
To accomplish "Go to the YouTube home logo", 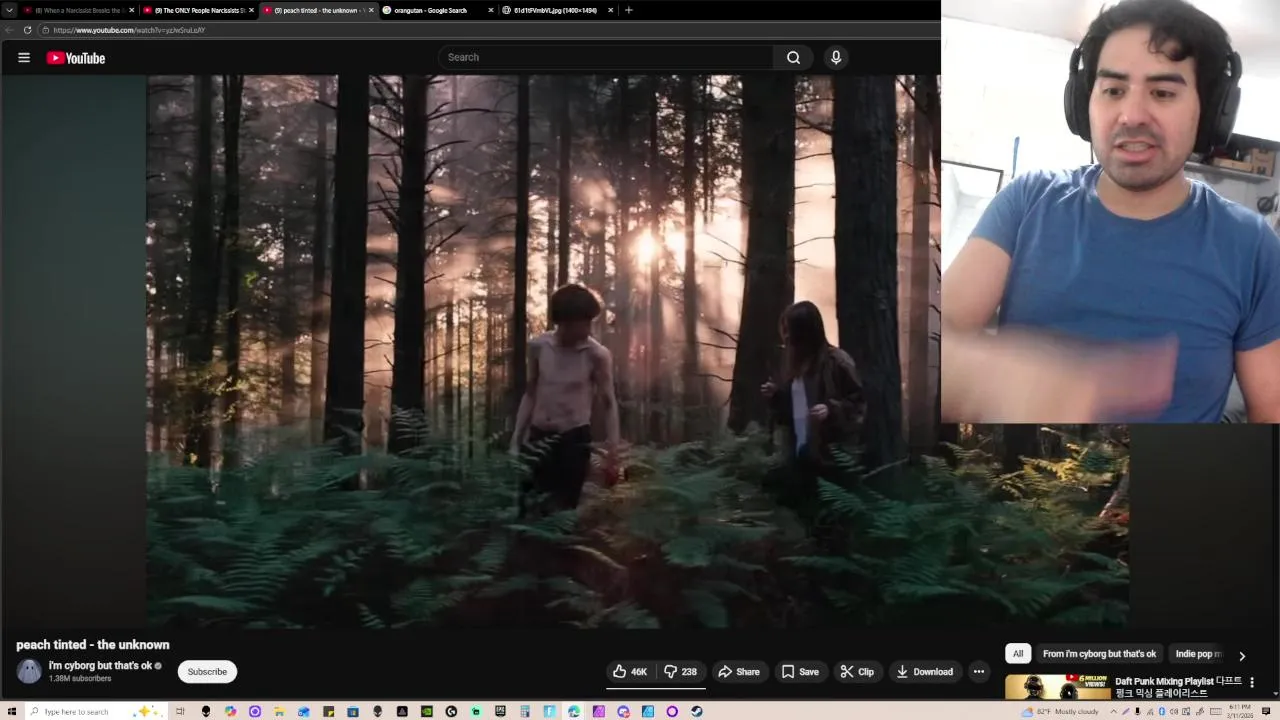I will [75, 58].
